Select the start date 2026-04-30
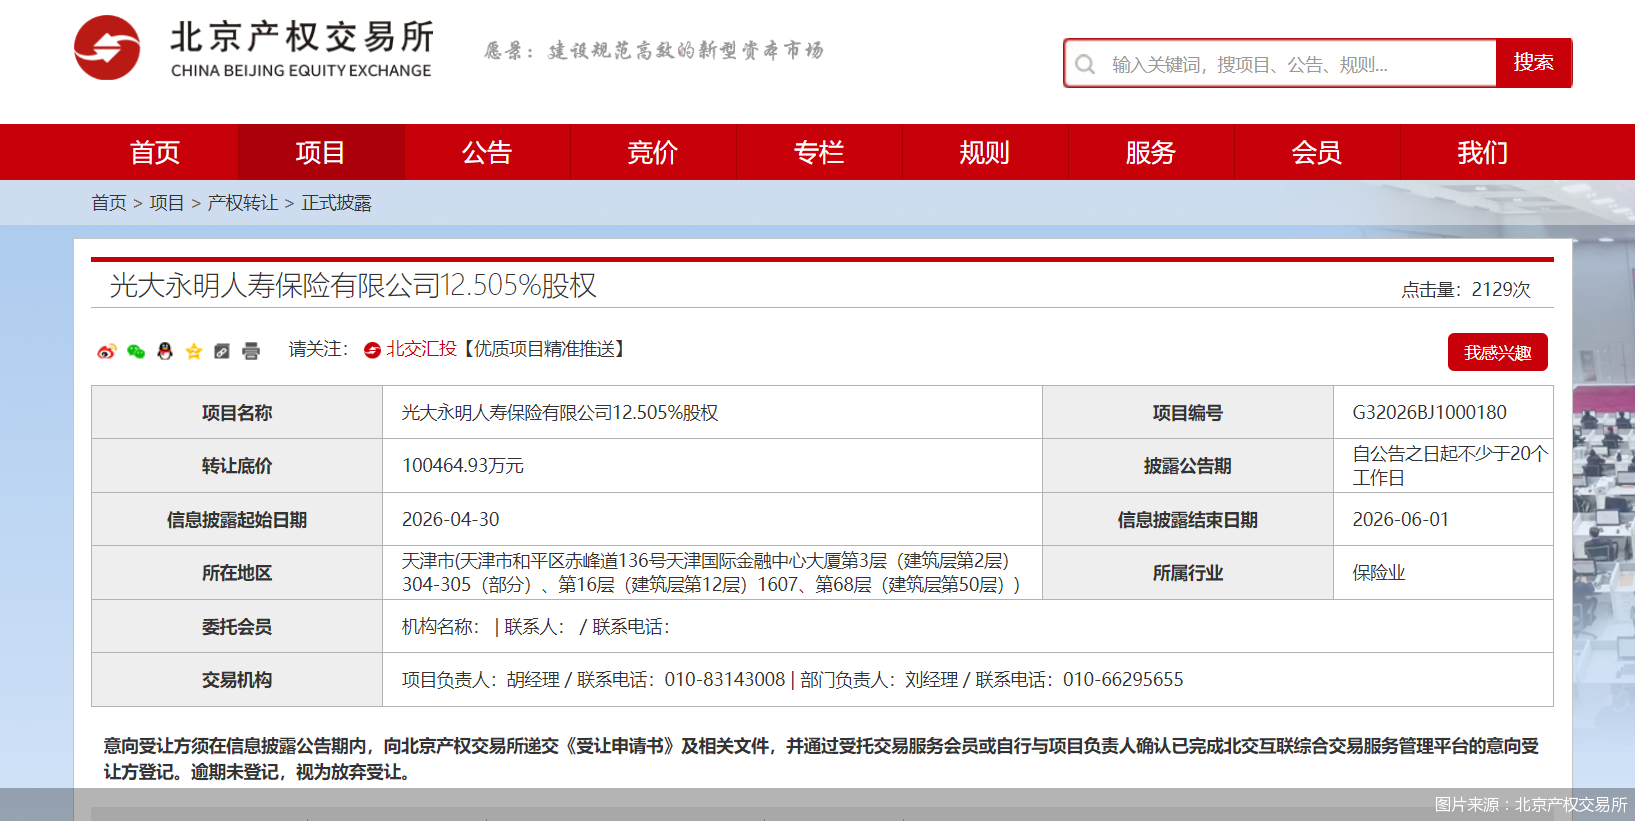1635x821 pixels. (x=451, y=519)
